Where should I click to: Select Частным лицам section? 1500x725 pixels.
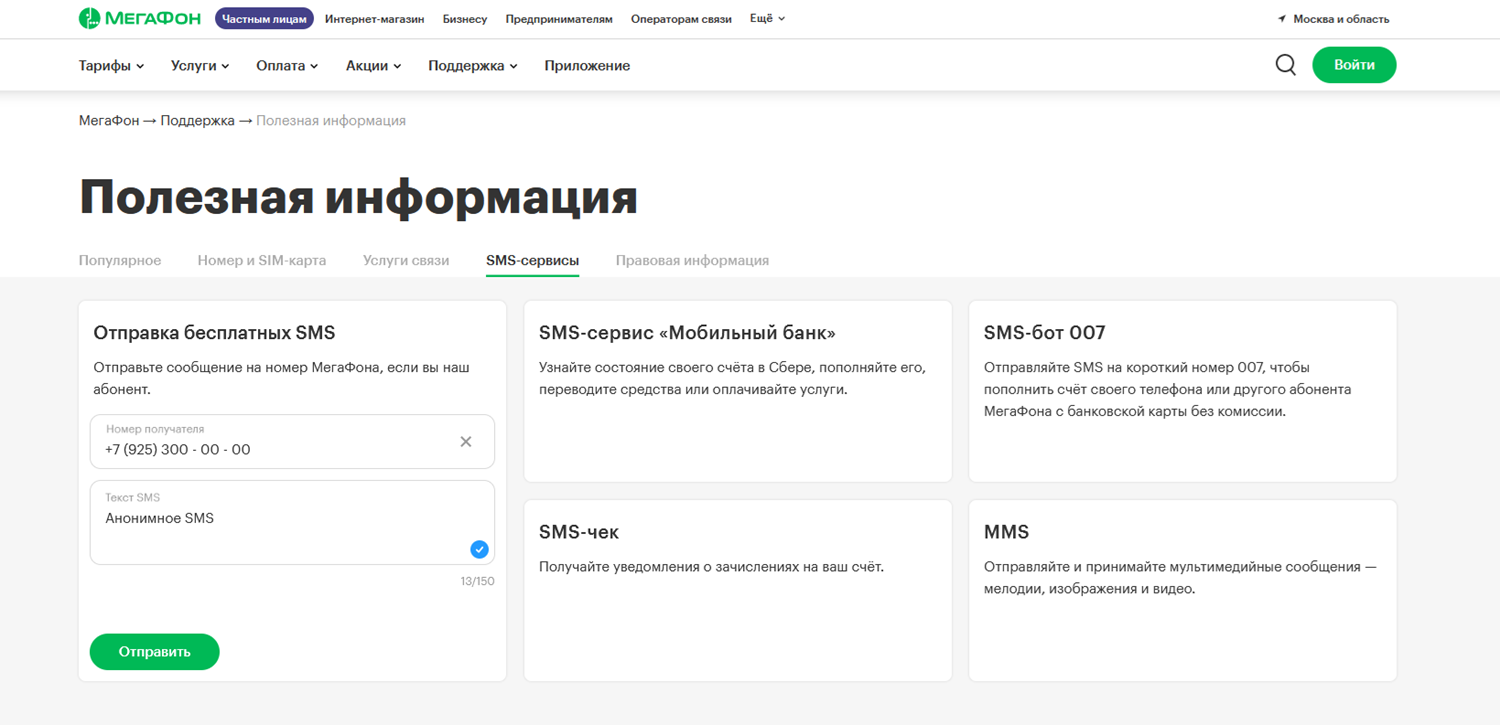[264, 19]
